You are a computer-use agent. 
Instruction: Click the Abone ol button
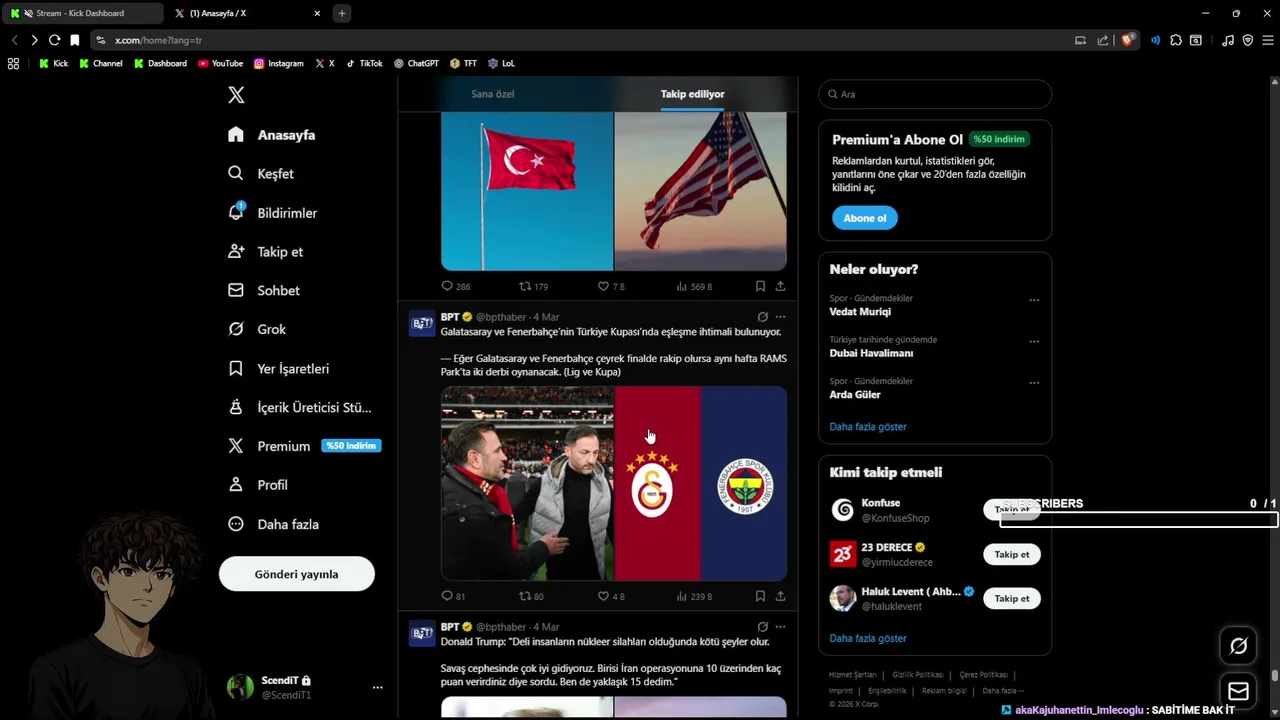tap(865, 218)
